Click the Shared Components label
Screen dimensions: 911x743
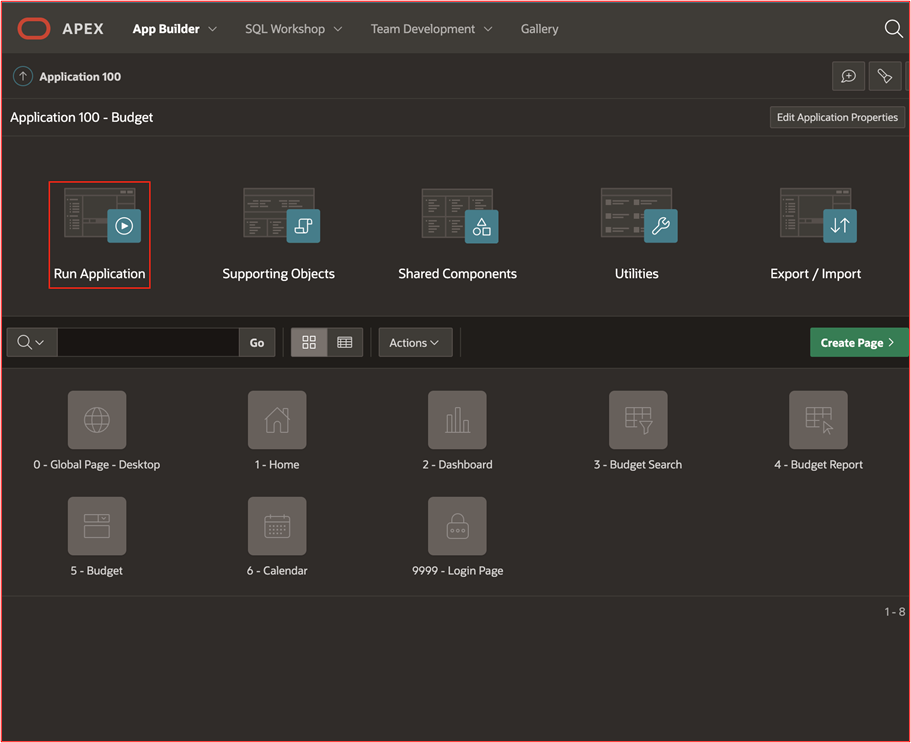(x=457, y=274)
